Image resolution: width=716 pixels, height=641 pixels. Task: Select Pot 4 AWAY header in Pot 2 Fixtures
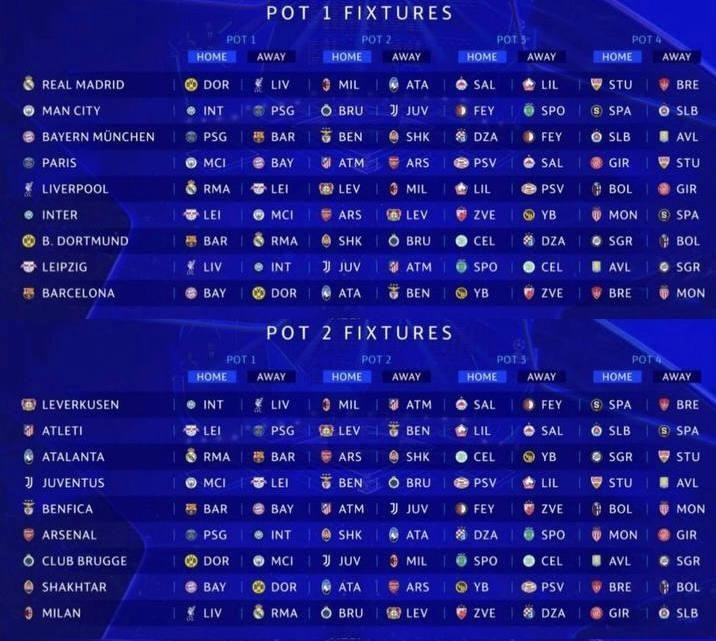tap(676, 377)
